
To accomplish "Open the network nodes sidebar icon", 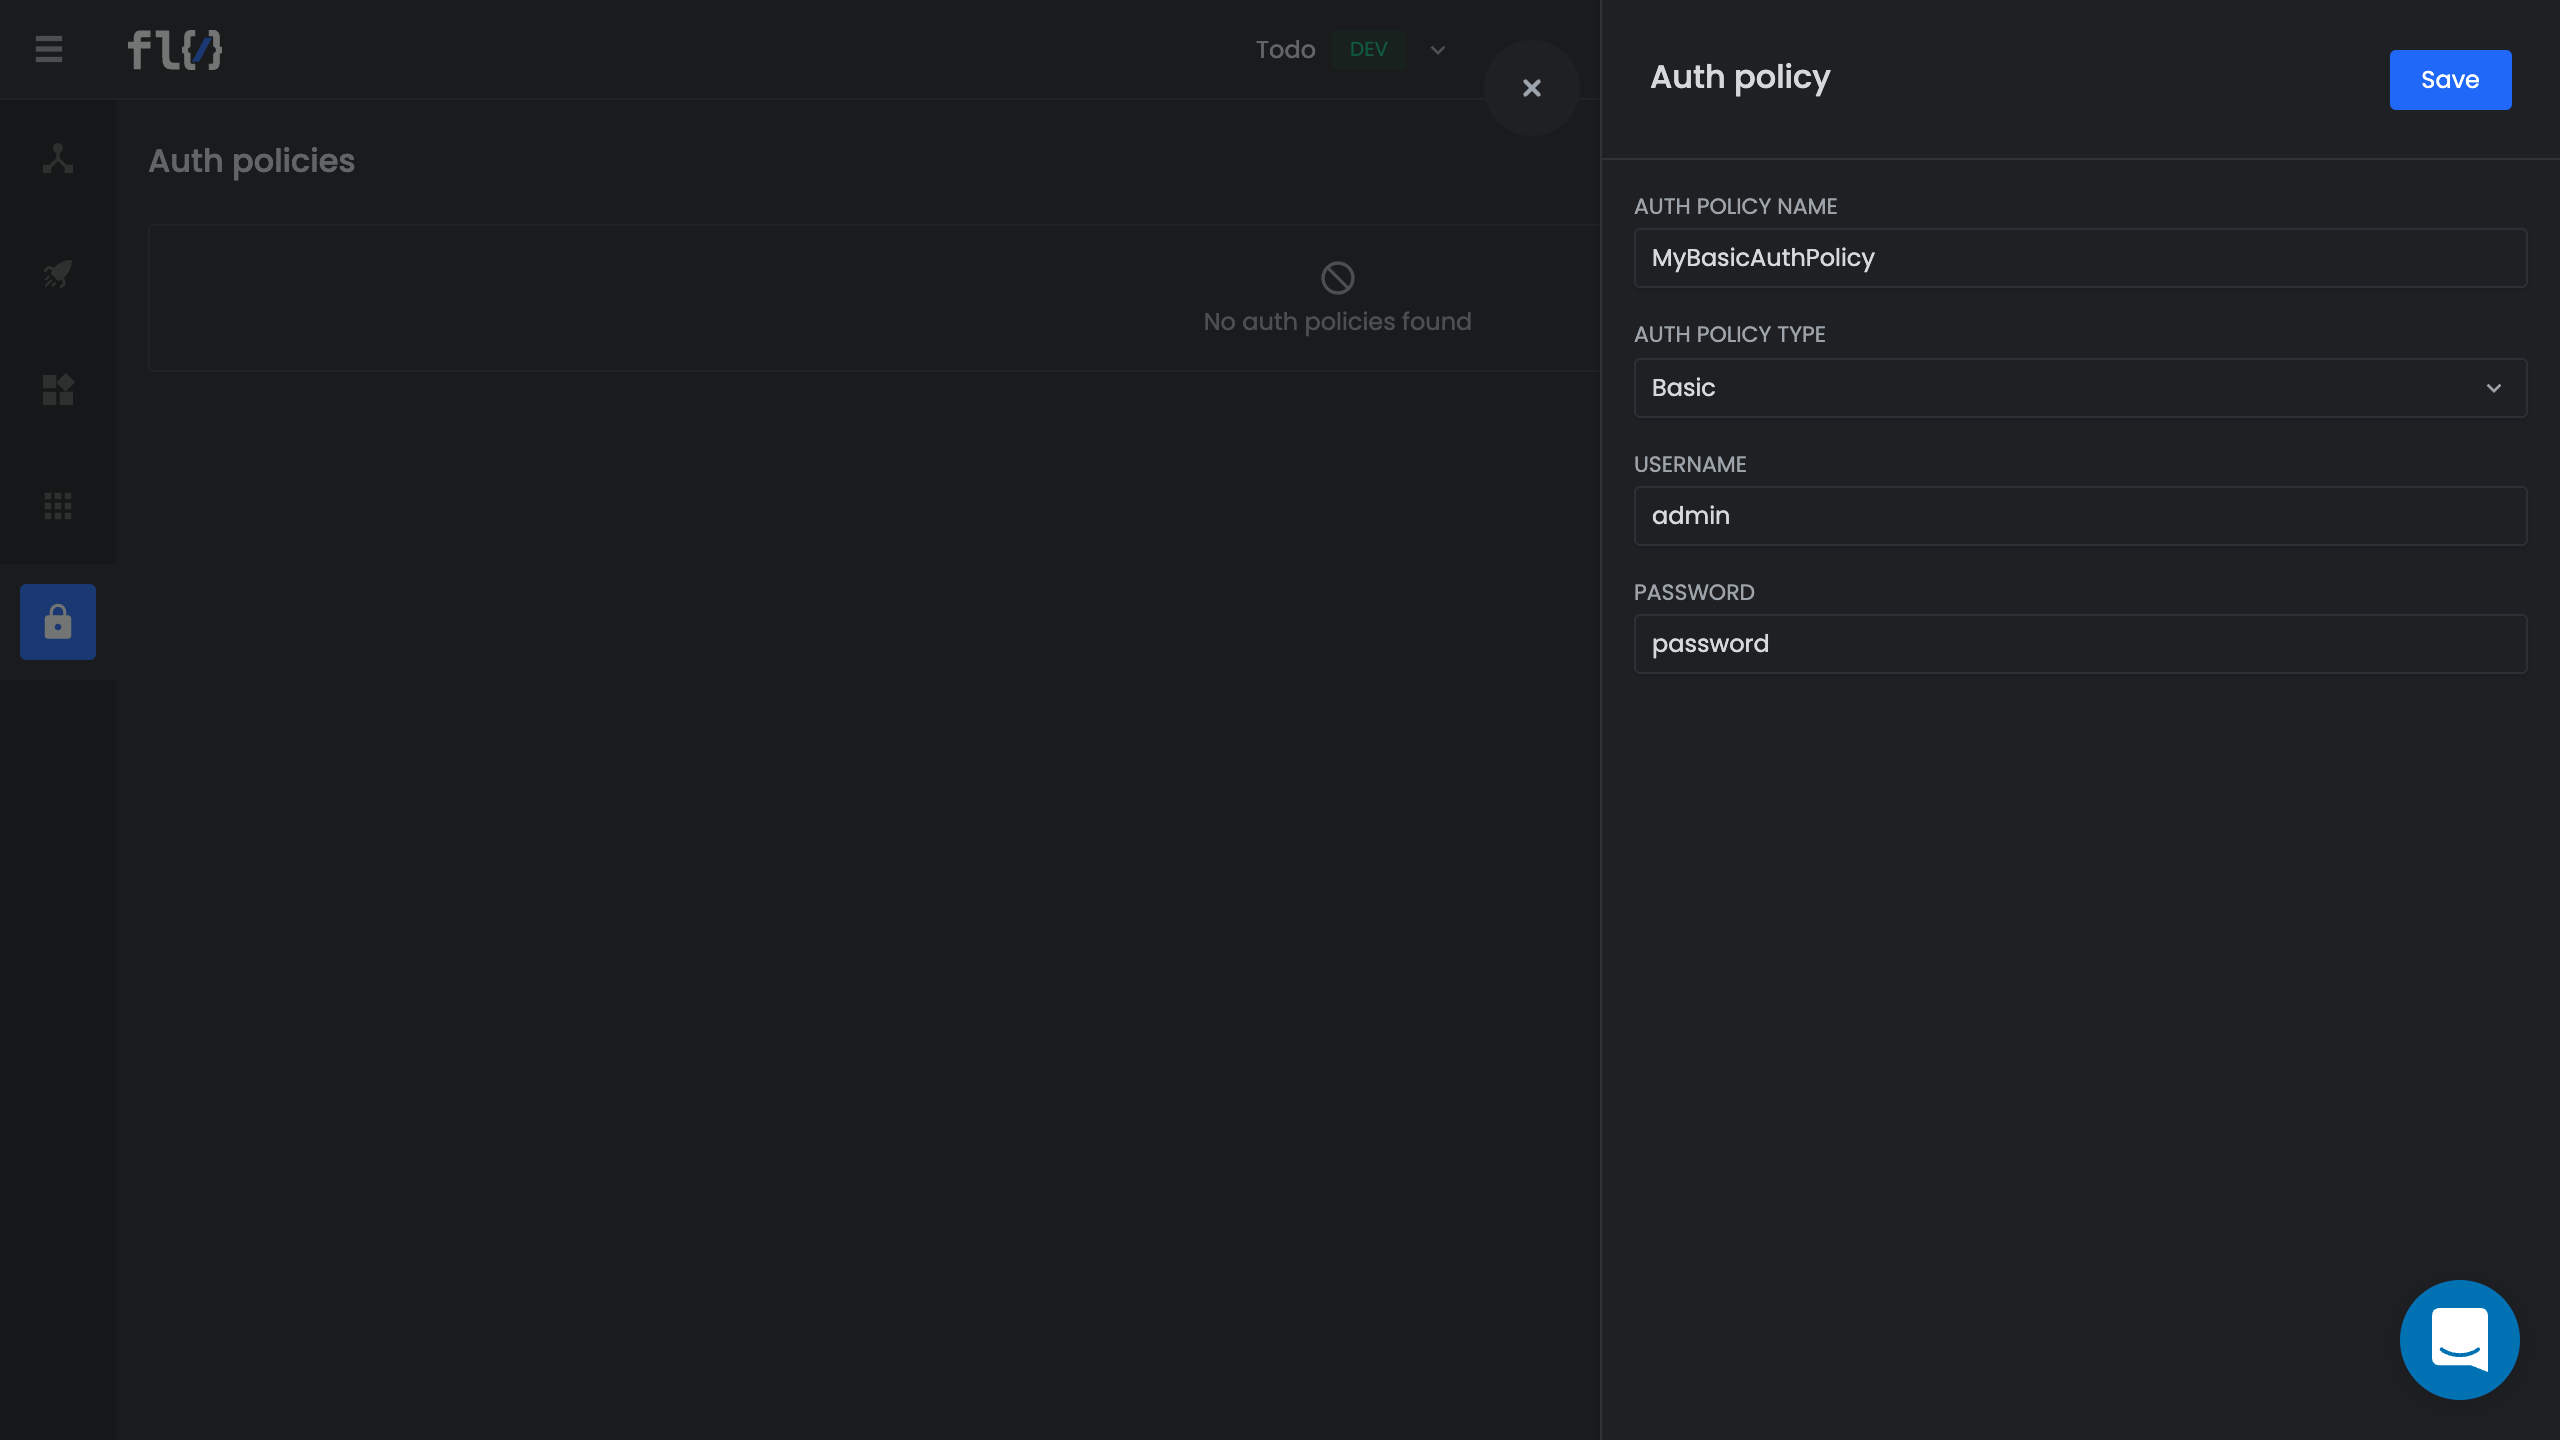I will pyautogui.click(x=58, y=158).
